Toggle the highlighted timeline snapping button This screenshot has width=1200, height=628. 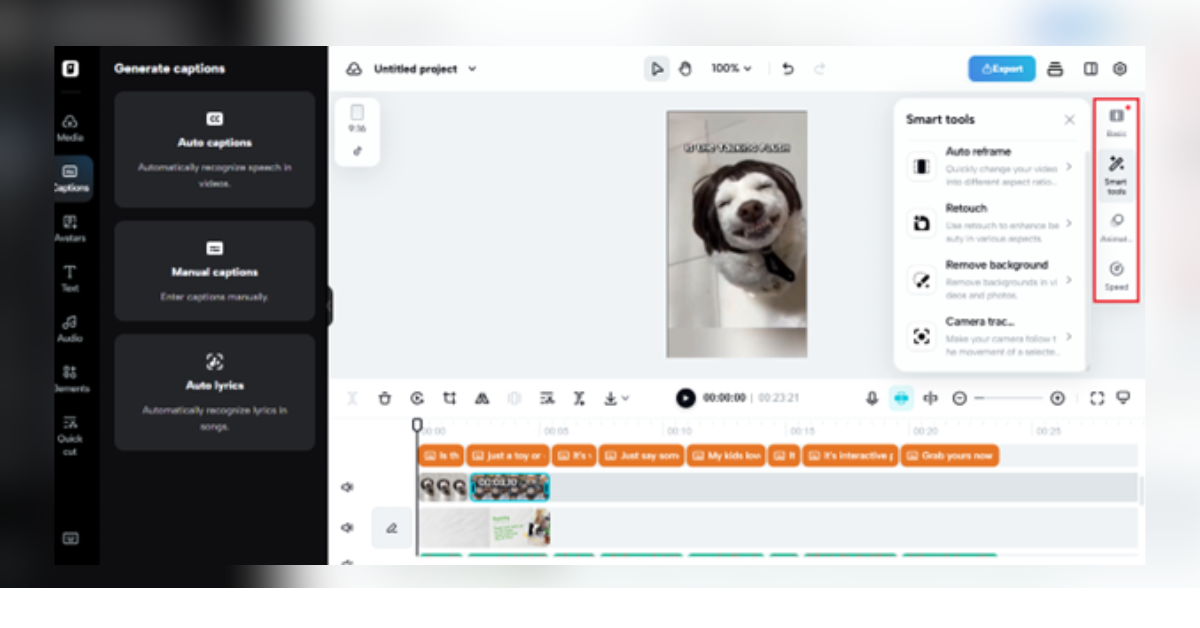901,398
